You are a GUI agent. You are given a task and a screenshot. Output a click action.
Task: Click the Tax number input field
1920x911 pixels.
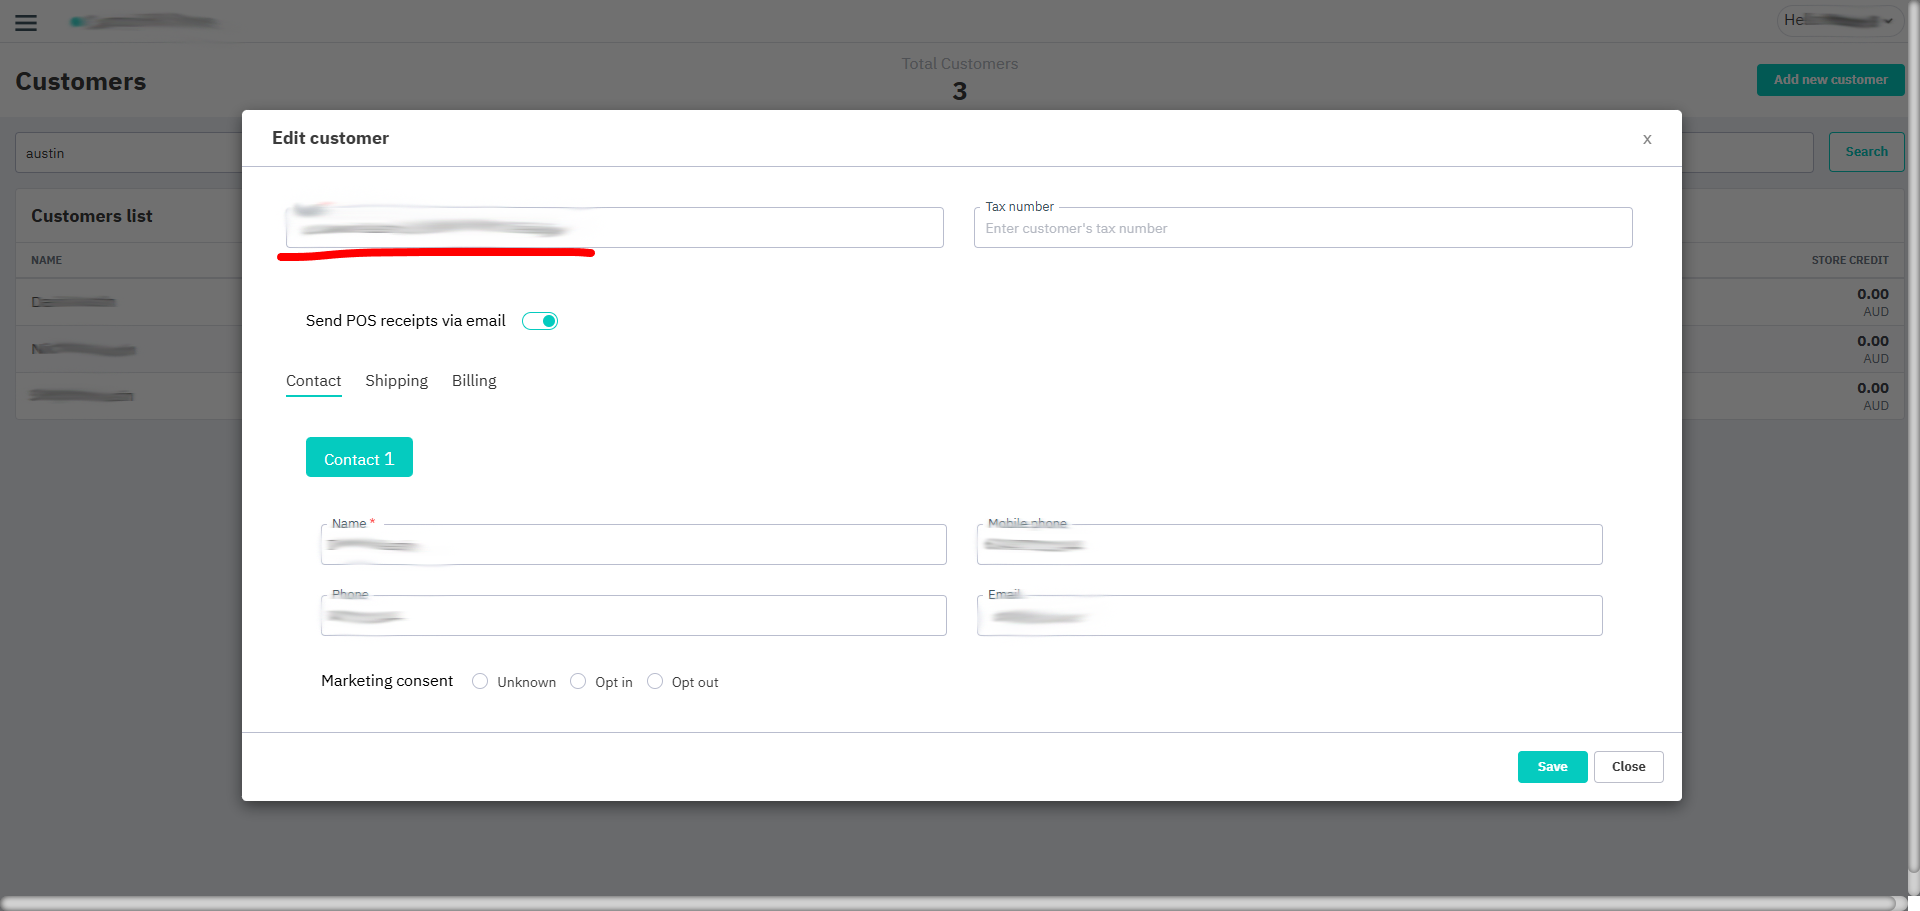pos(1302,229)
